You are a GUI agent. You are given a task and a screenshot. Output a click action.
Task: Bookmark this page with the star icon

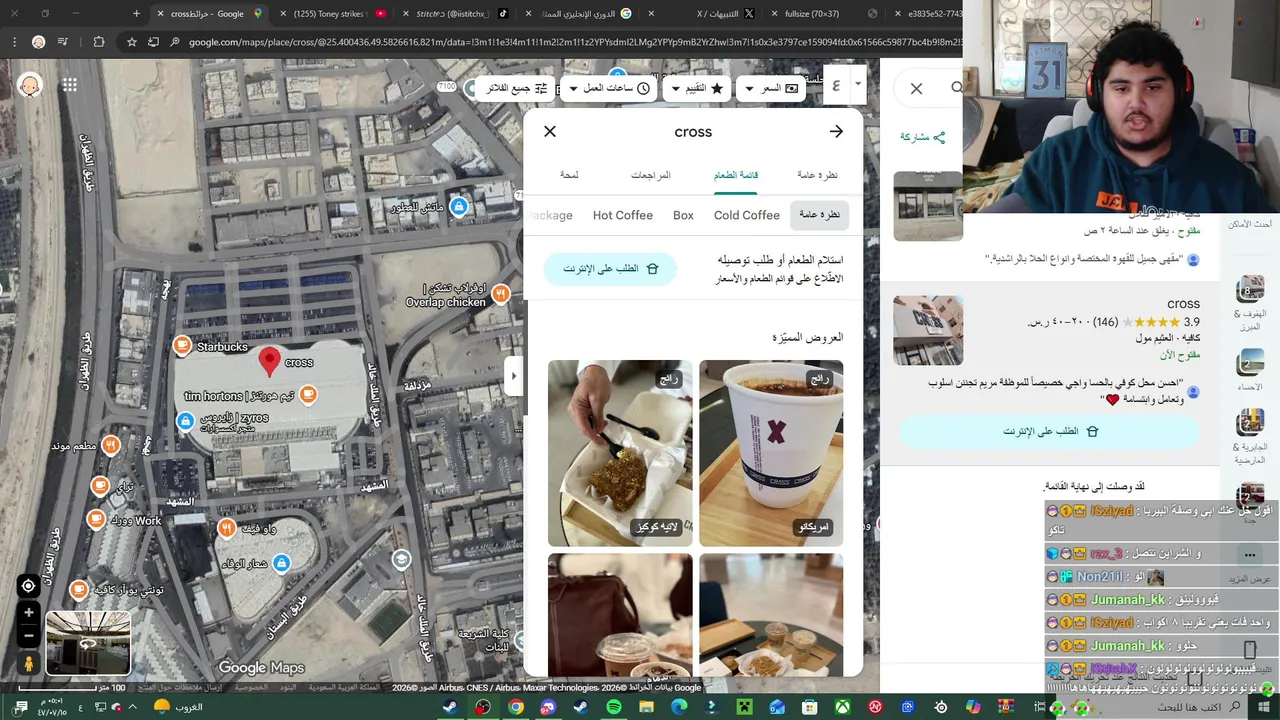(x=131, y=42)
